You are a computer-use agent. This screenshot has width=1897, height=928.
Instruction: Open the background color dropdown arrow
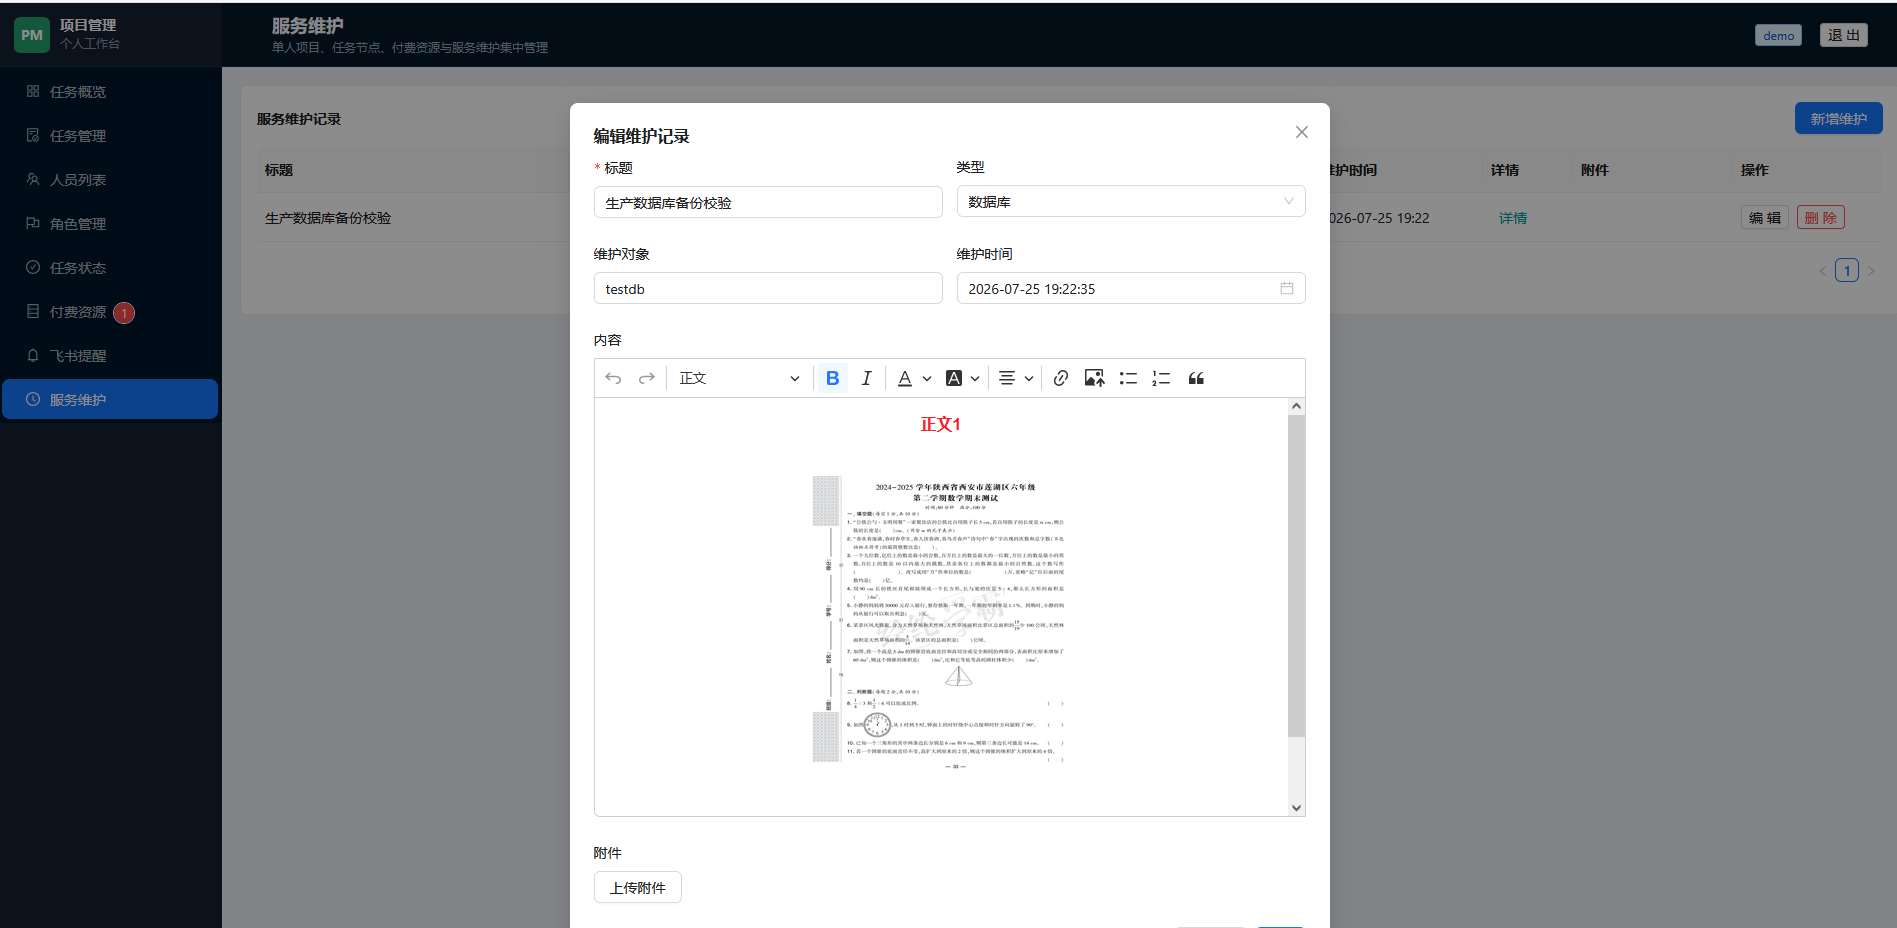(x=975, y=379)
